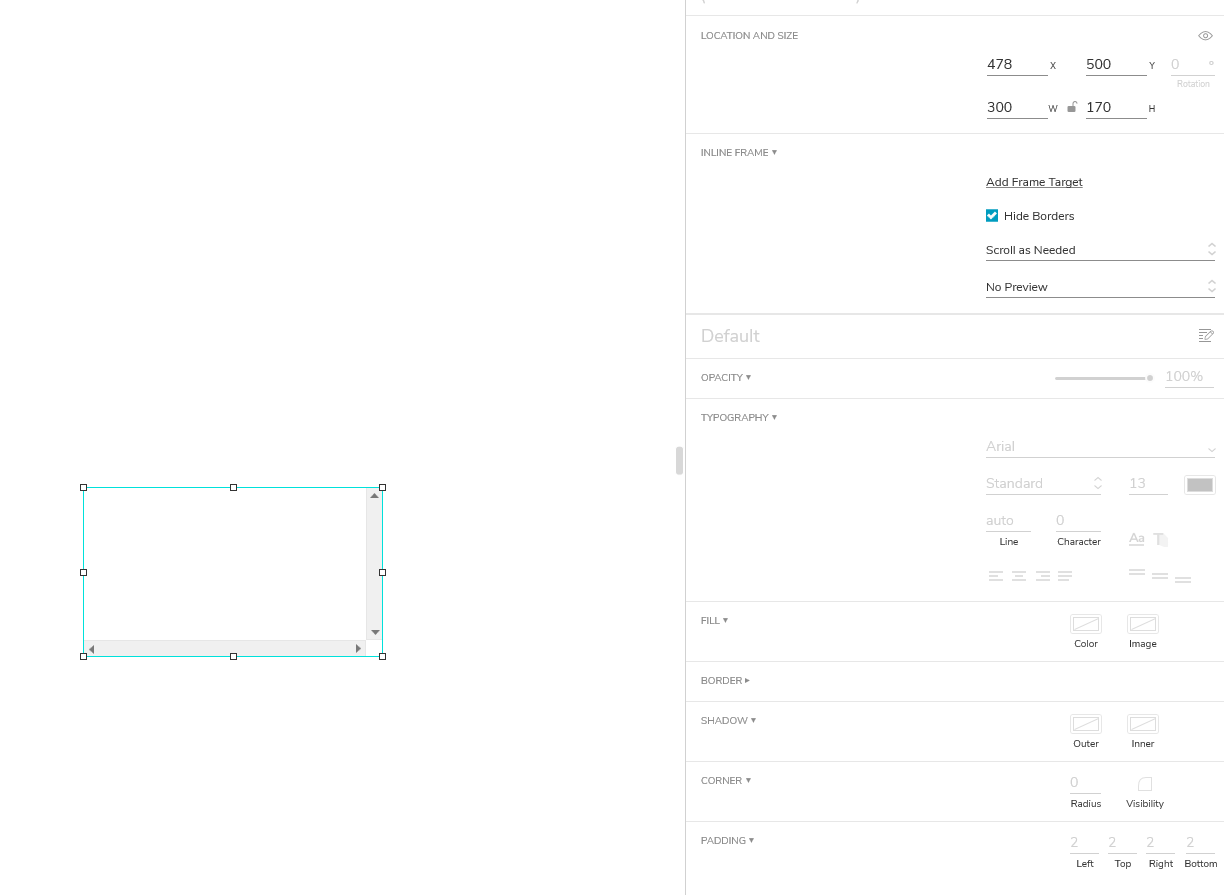
Task: Collapse the TYPOGRAPHY section
Action: coord(738,417)
